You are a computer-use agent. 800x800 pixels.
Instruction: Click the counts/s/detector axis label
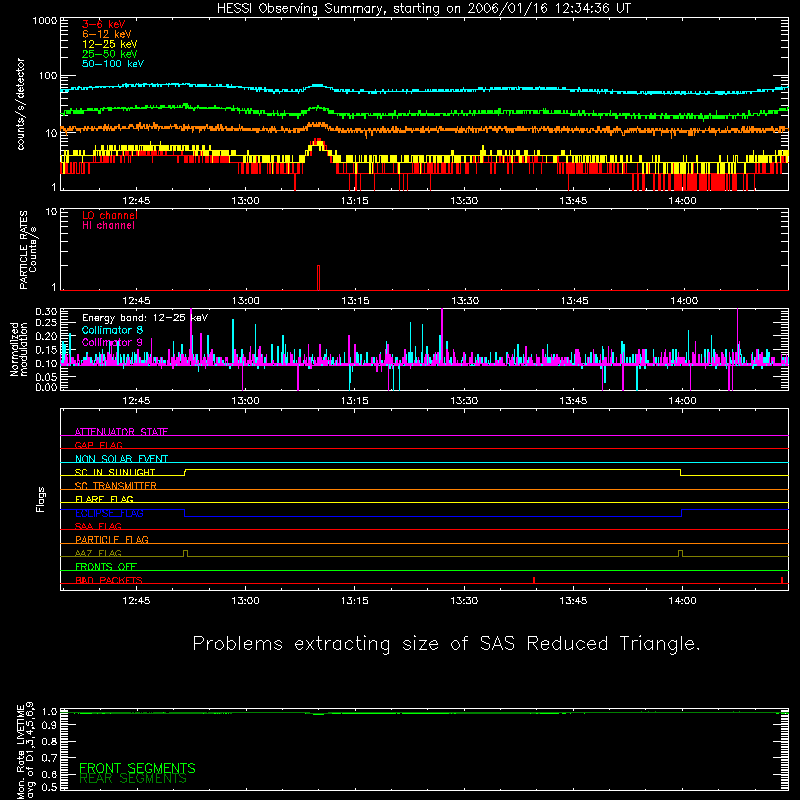[x=20, y=104]
